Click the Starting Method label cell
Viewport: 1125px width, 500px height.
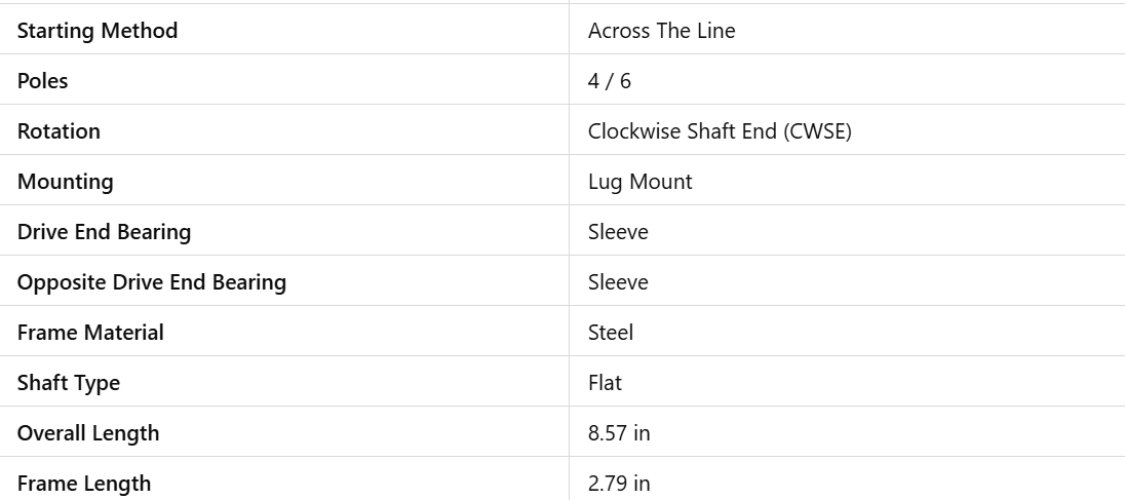pos(98,31)
